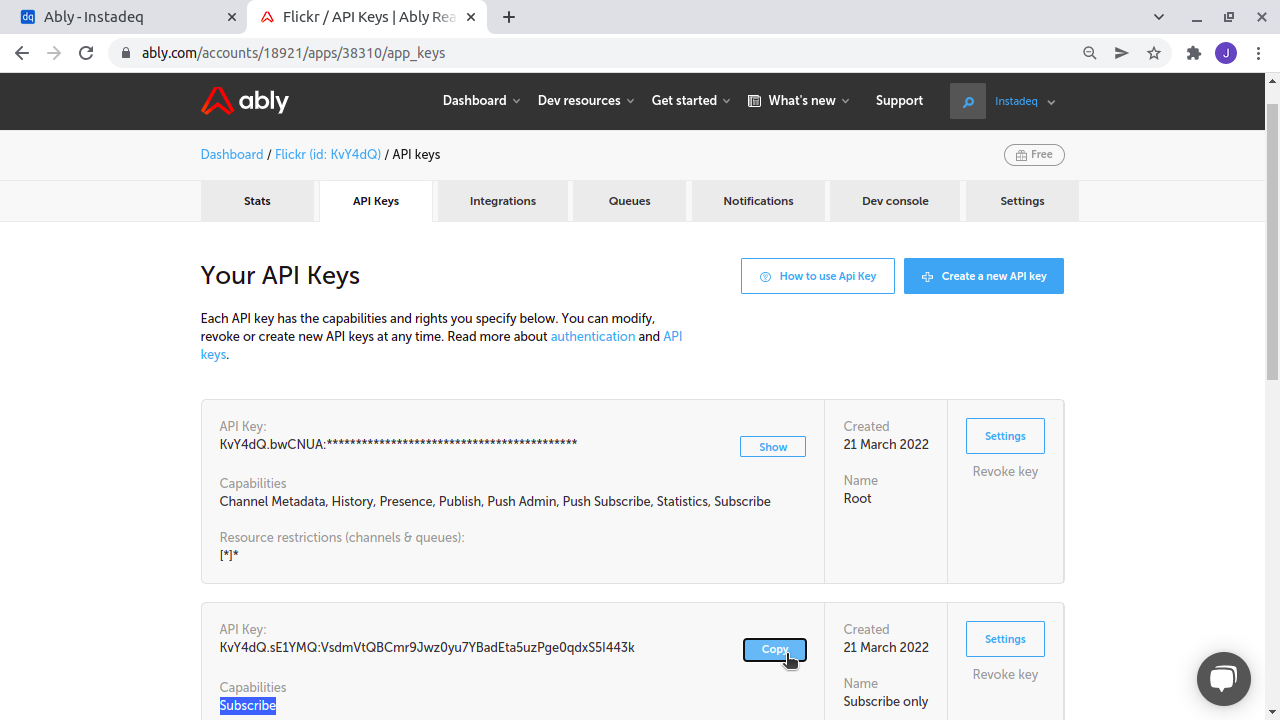Open the Queues tab
1280x720 pixels.
tap(630, 201)
